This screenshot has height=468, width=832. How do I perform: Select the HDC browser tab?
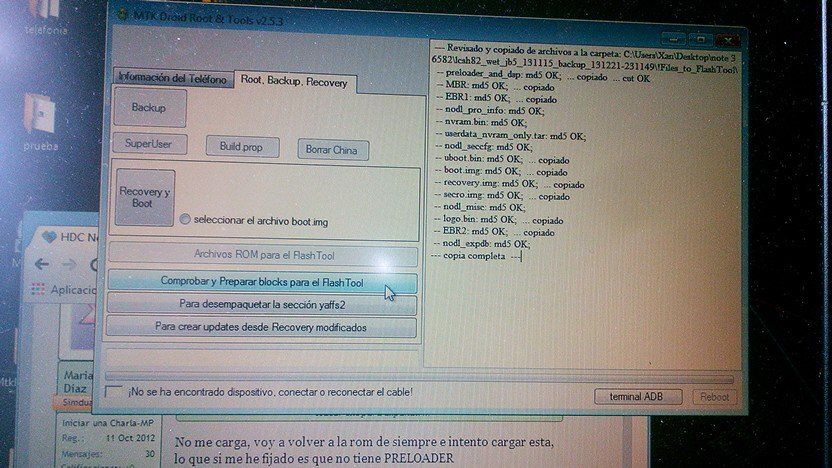(x=69, y=237)
